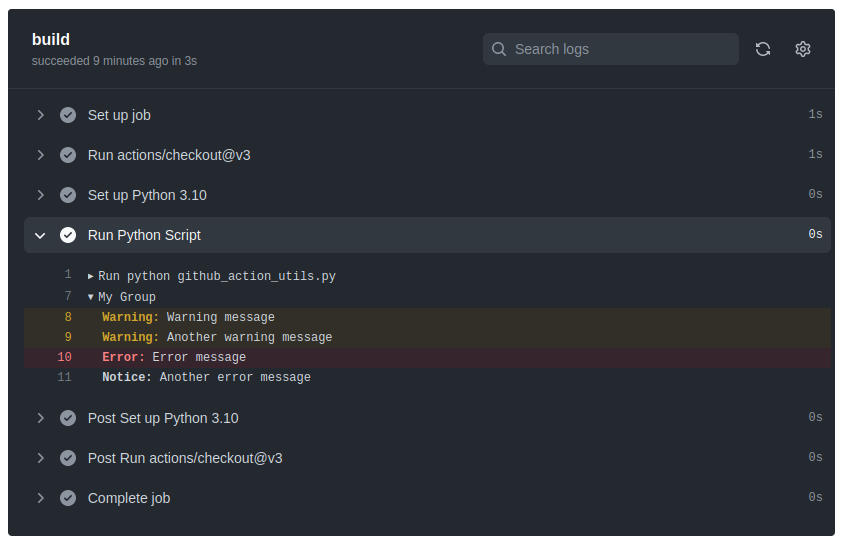Open the log settings gear menu
The width and height of the screenshot is (843, 545).
pos(802,49)
